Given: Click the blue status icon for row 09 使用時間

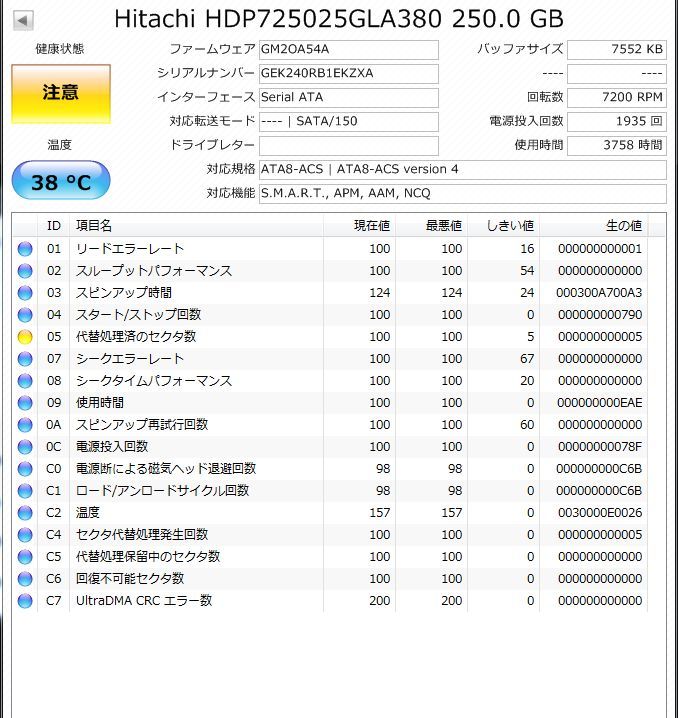Looking at the screenshot, I should (x=25, y=403).
